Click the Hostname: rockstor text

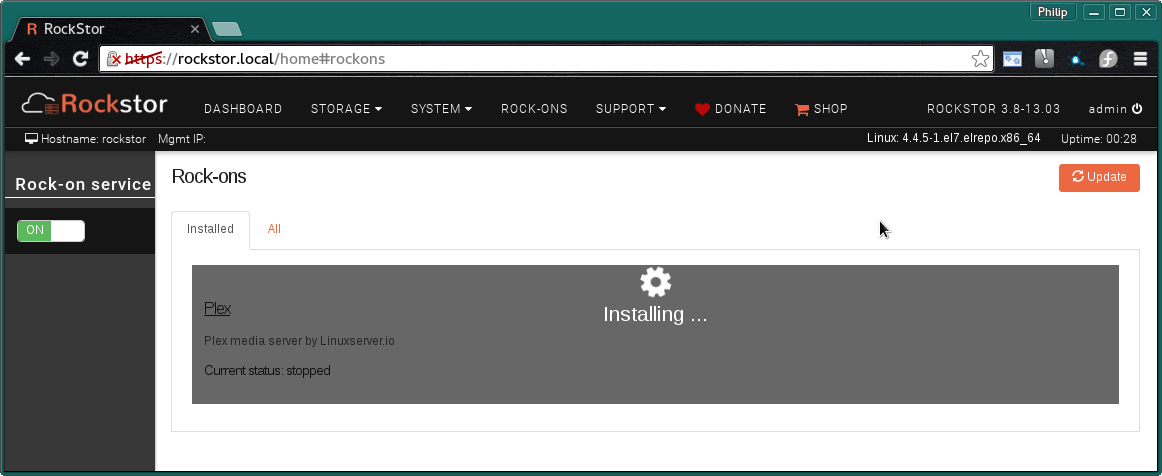click(93, 139)
